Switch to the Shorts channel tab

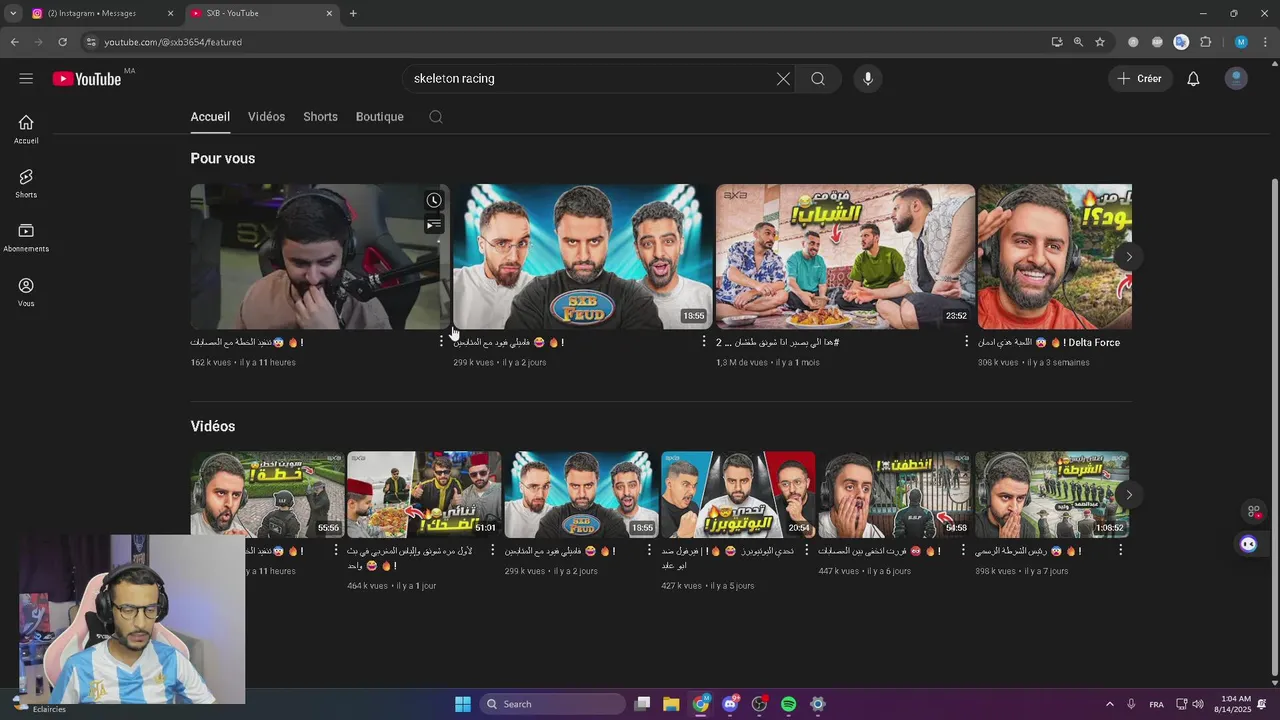[320, 117]
